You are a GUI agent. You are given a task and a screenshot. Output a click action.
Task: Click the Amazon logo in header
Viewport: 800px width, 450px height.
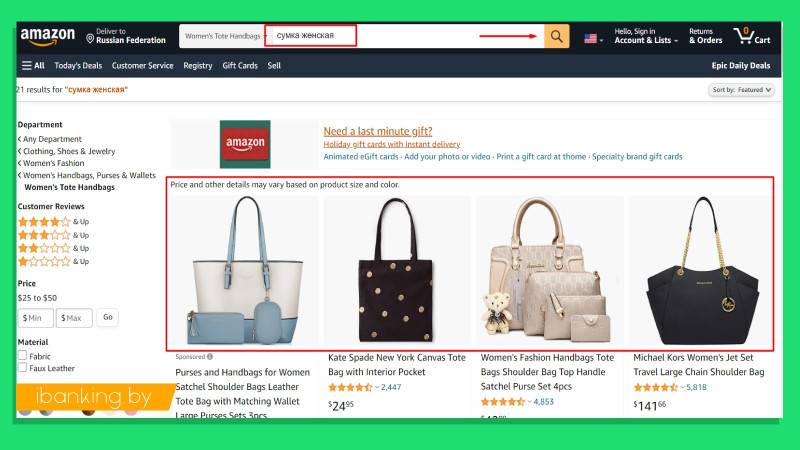47,36
